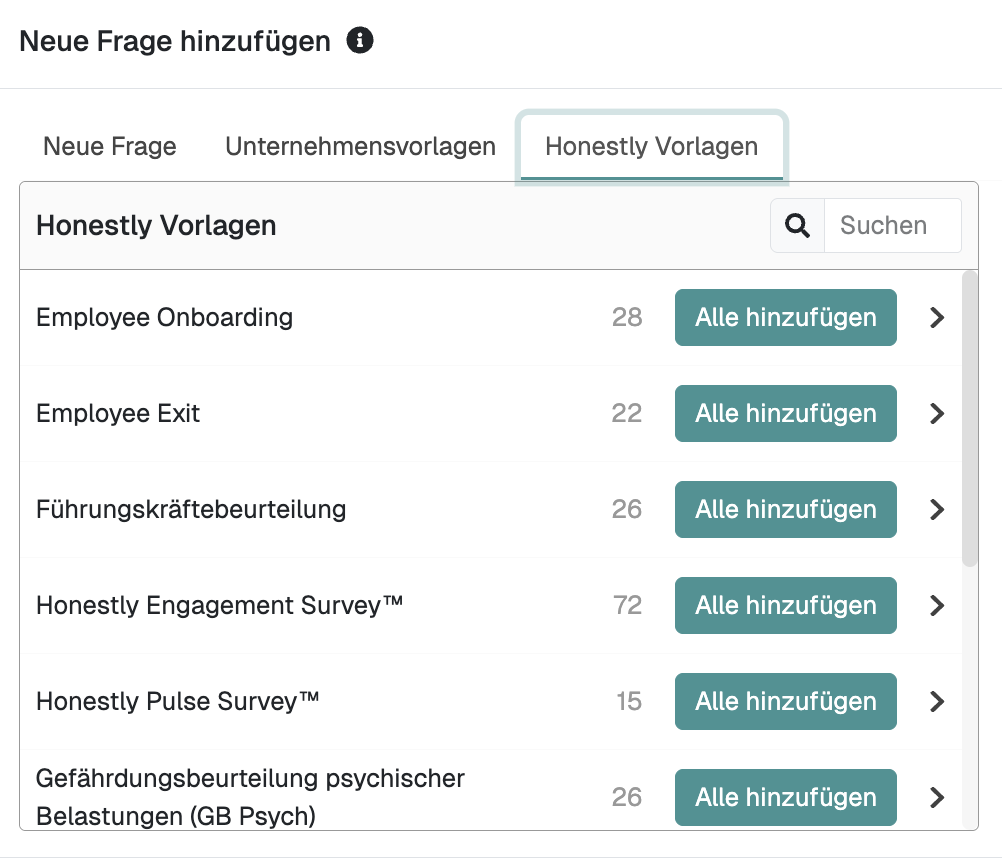Viewport: 1002px width, 862px height.
Task: Add all Employee Exit questions
Action: [785, 413]
